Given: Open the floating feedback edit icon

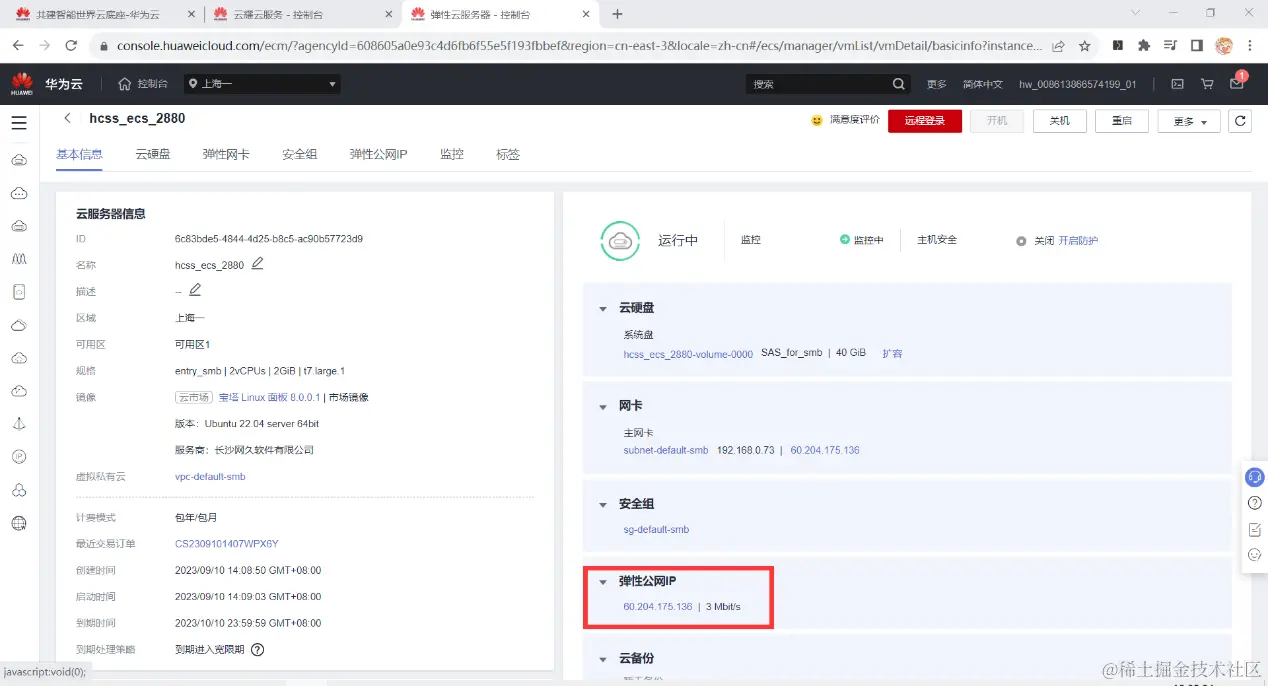Looking at the screenshot, I should (x=1255, y=529).
